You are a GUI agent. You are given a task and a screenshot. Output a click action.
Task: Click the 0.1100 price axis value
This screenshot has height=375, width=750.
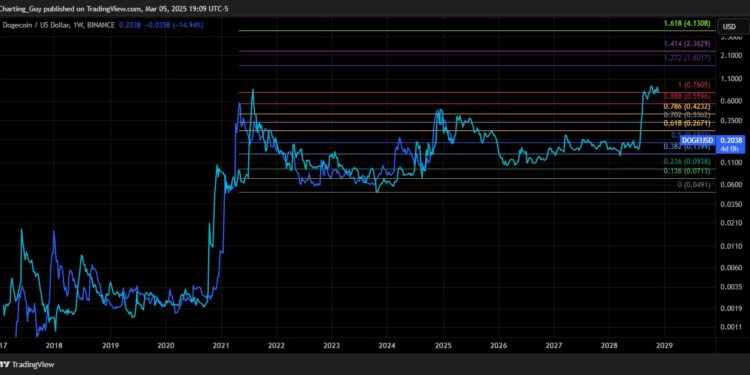[x=732, y=163]
